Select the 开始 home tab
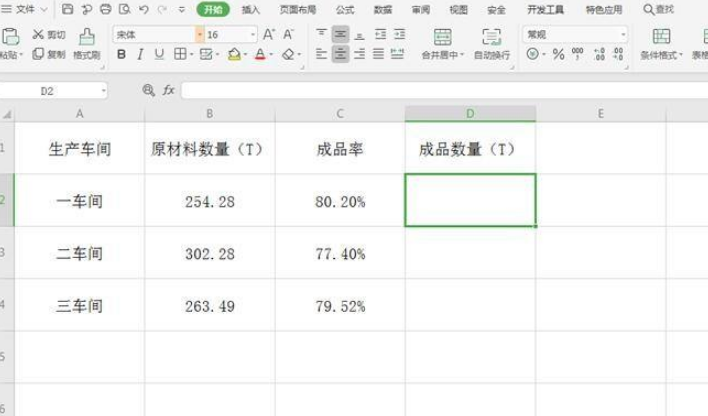Viewport: 708px width, 416px height. 213,9
